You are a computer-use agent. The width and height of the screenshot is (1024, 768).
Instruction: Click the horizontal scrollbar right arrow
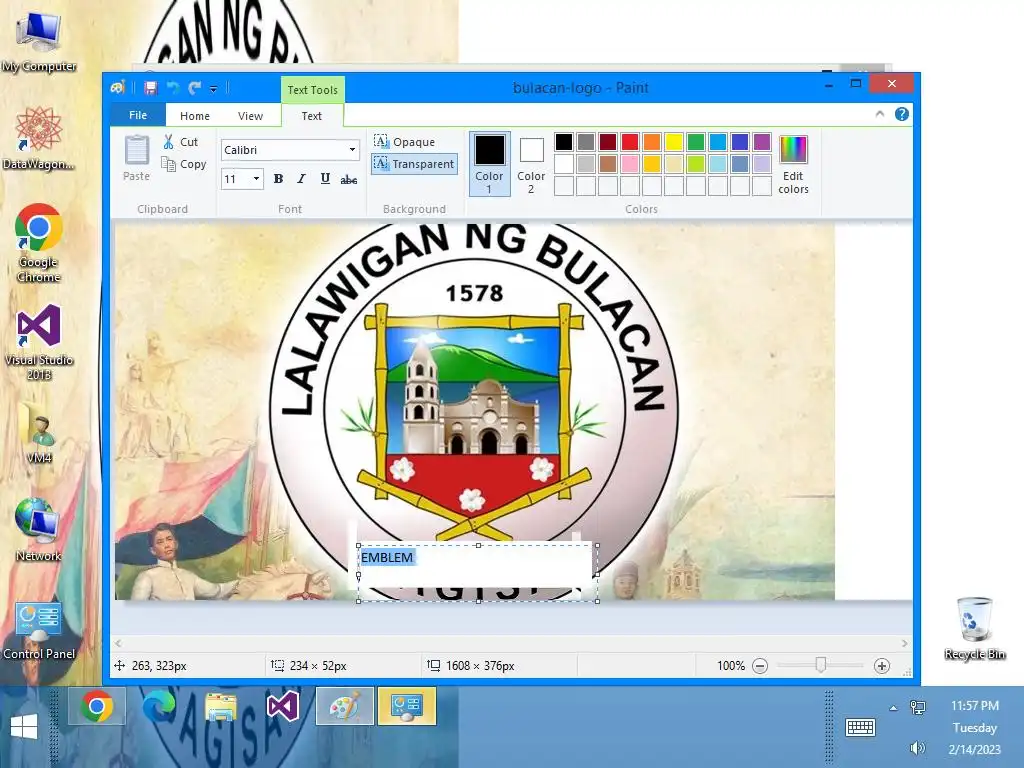pyautogui.click(x=904, y=644)
